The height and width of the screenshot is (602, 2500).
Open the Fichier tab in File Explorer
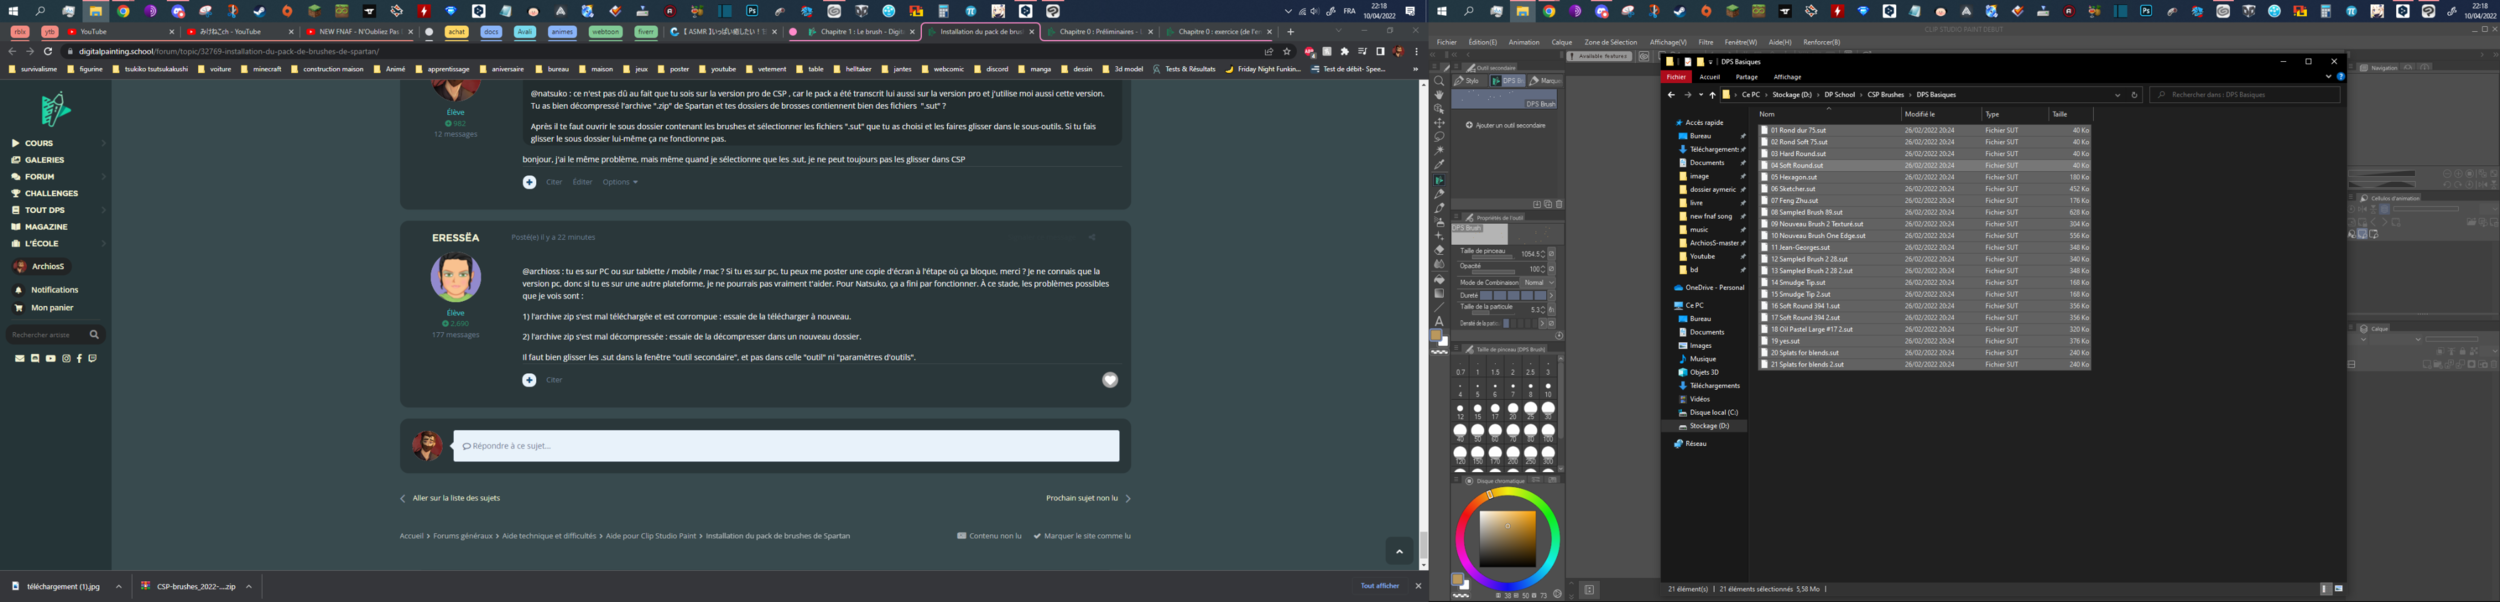(x=1676, y=77)
